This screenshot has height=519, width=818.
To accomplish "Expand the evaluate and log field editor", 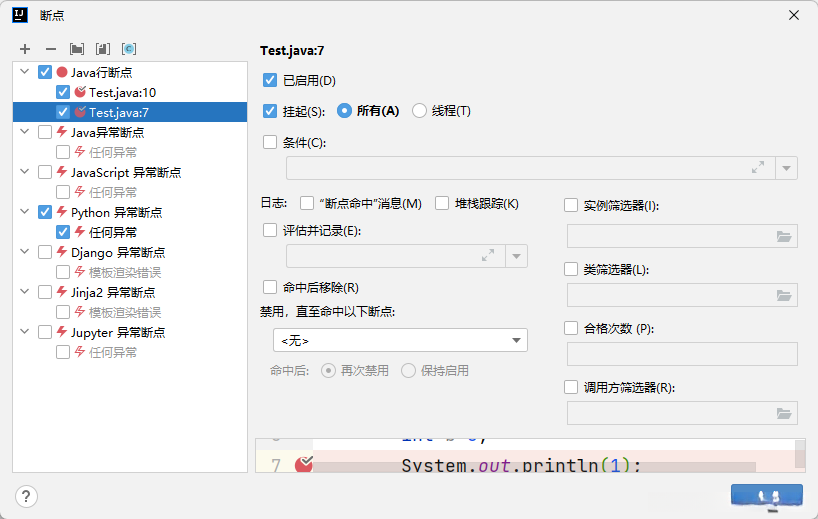I will click(x=488, y=256).
